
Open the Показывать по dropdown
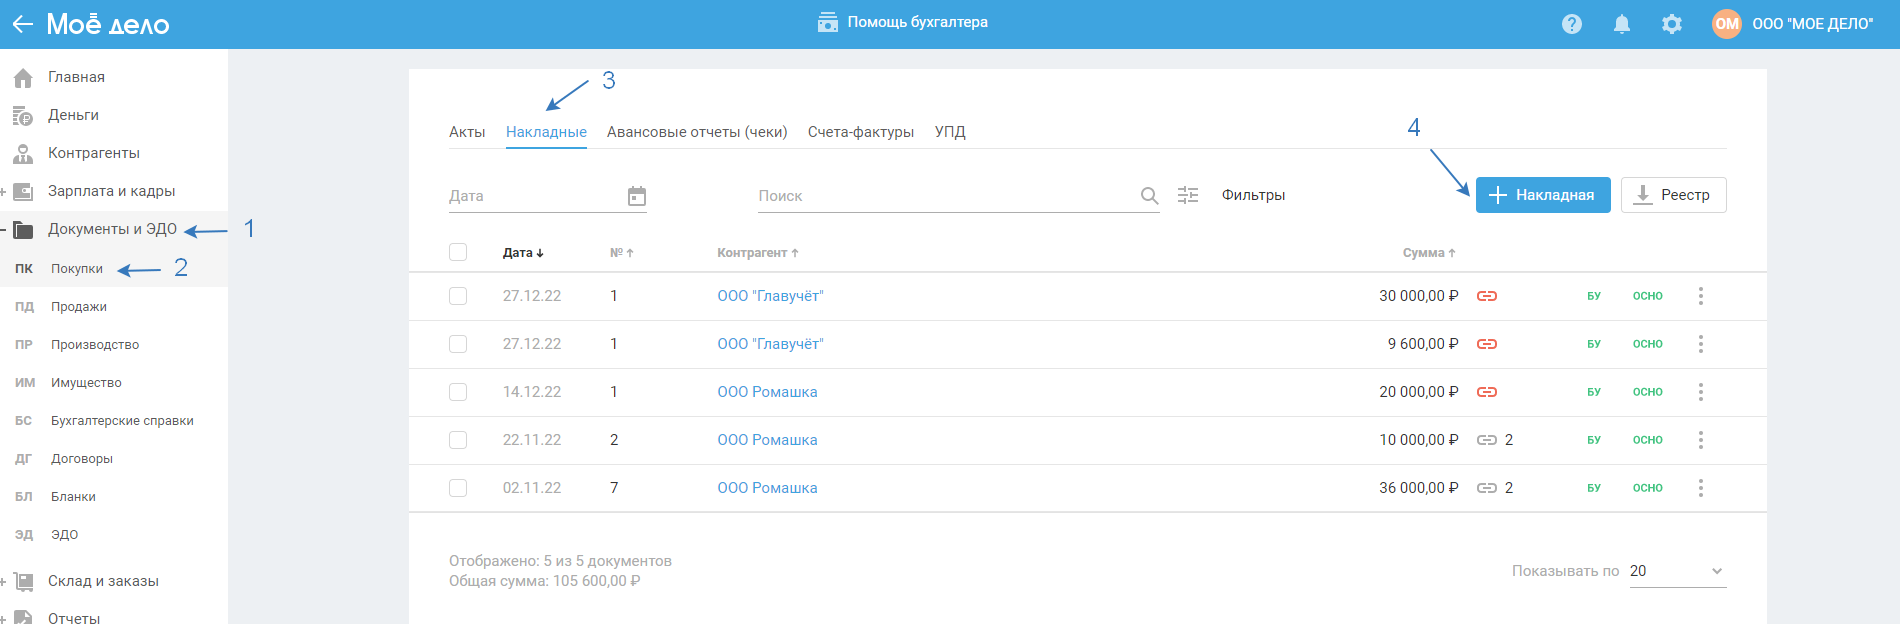(1678, 571)
